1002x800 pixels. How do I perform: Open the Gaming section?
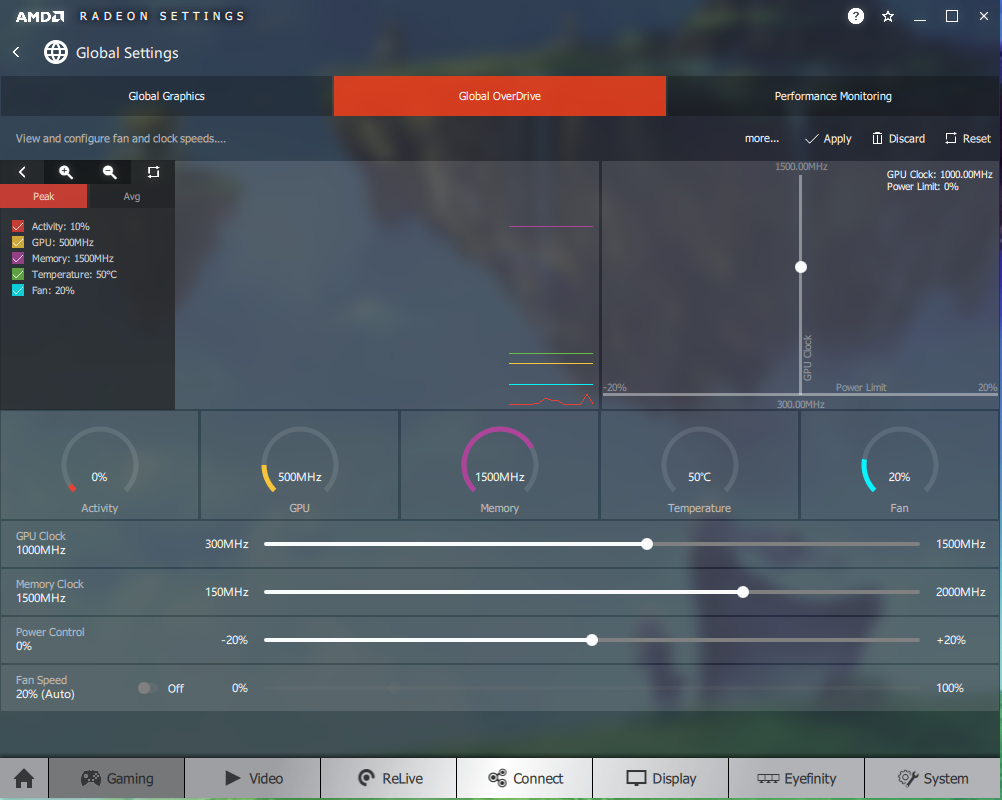[x=117, y=778]
